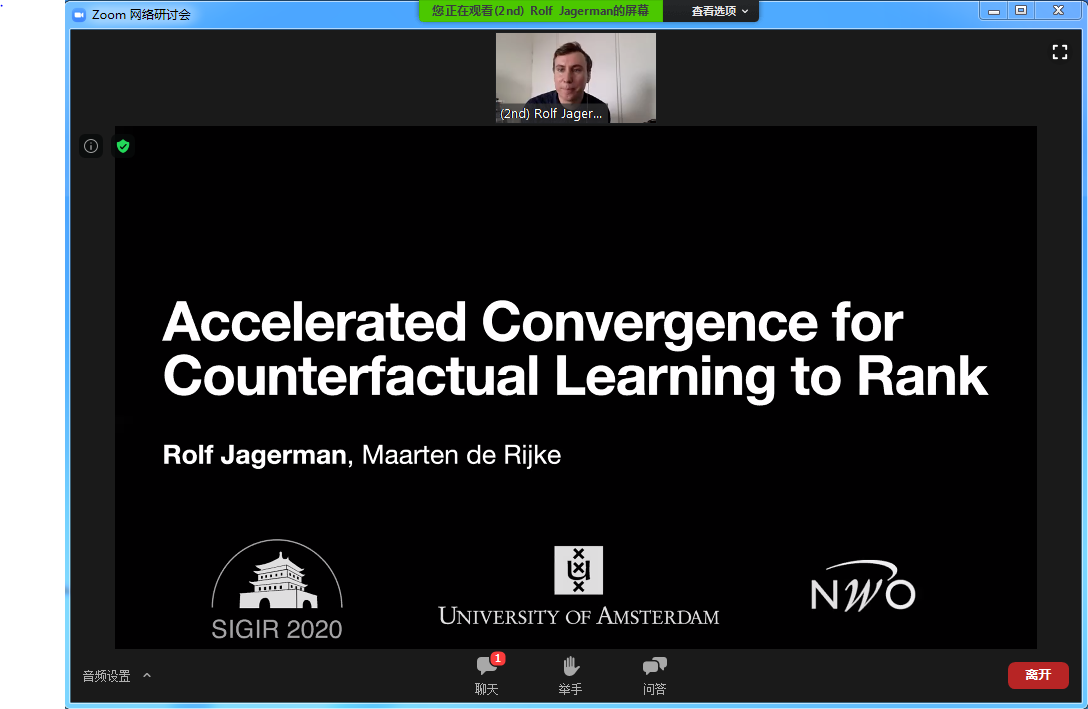Click the slide title 'Accelerated Convergence'
The width and height of the screenshot is (1088, 709).
pyautogui.click(x=532, y=322)
